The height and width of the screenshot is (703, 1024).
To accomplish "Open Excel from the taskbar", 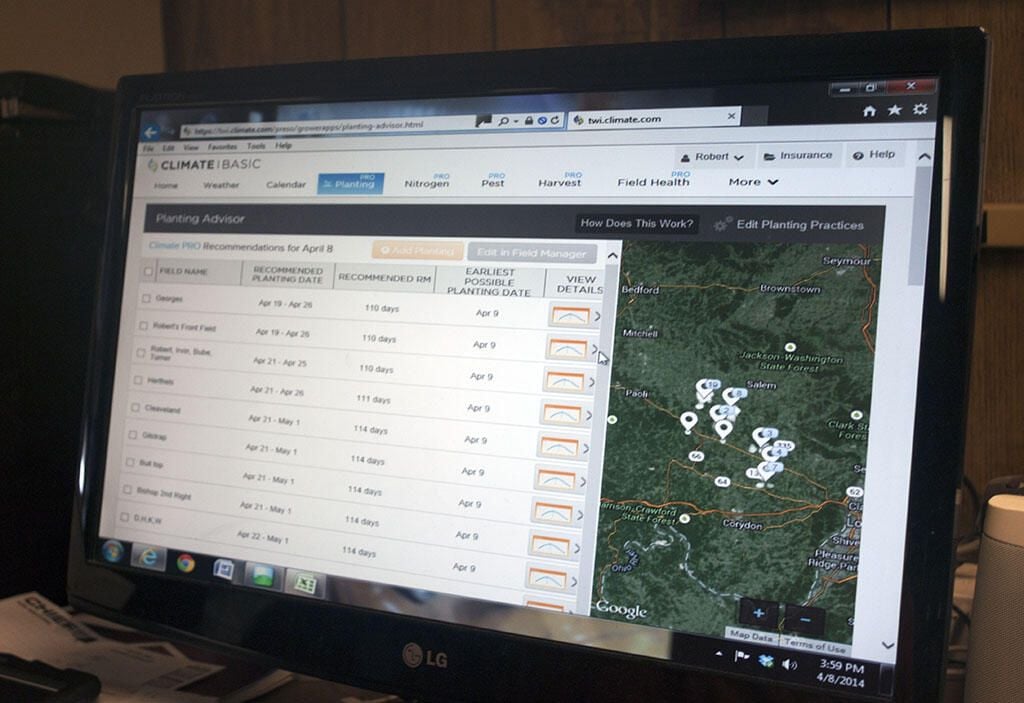I will 304,583.
